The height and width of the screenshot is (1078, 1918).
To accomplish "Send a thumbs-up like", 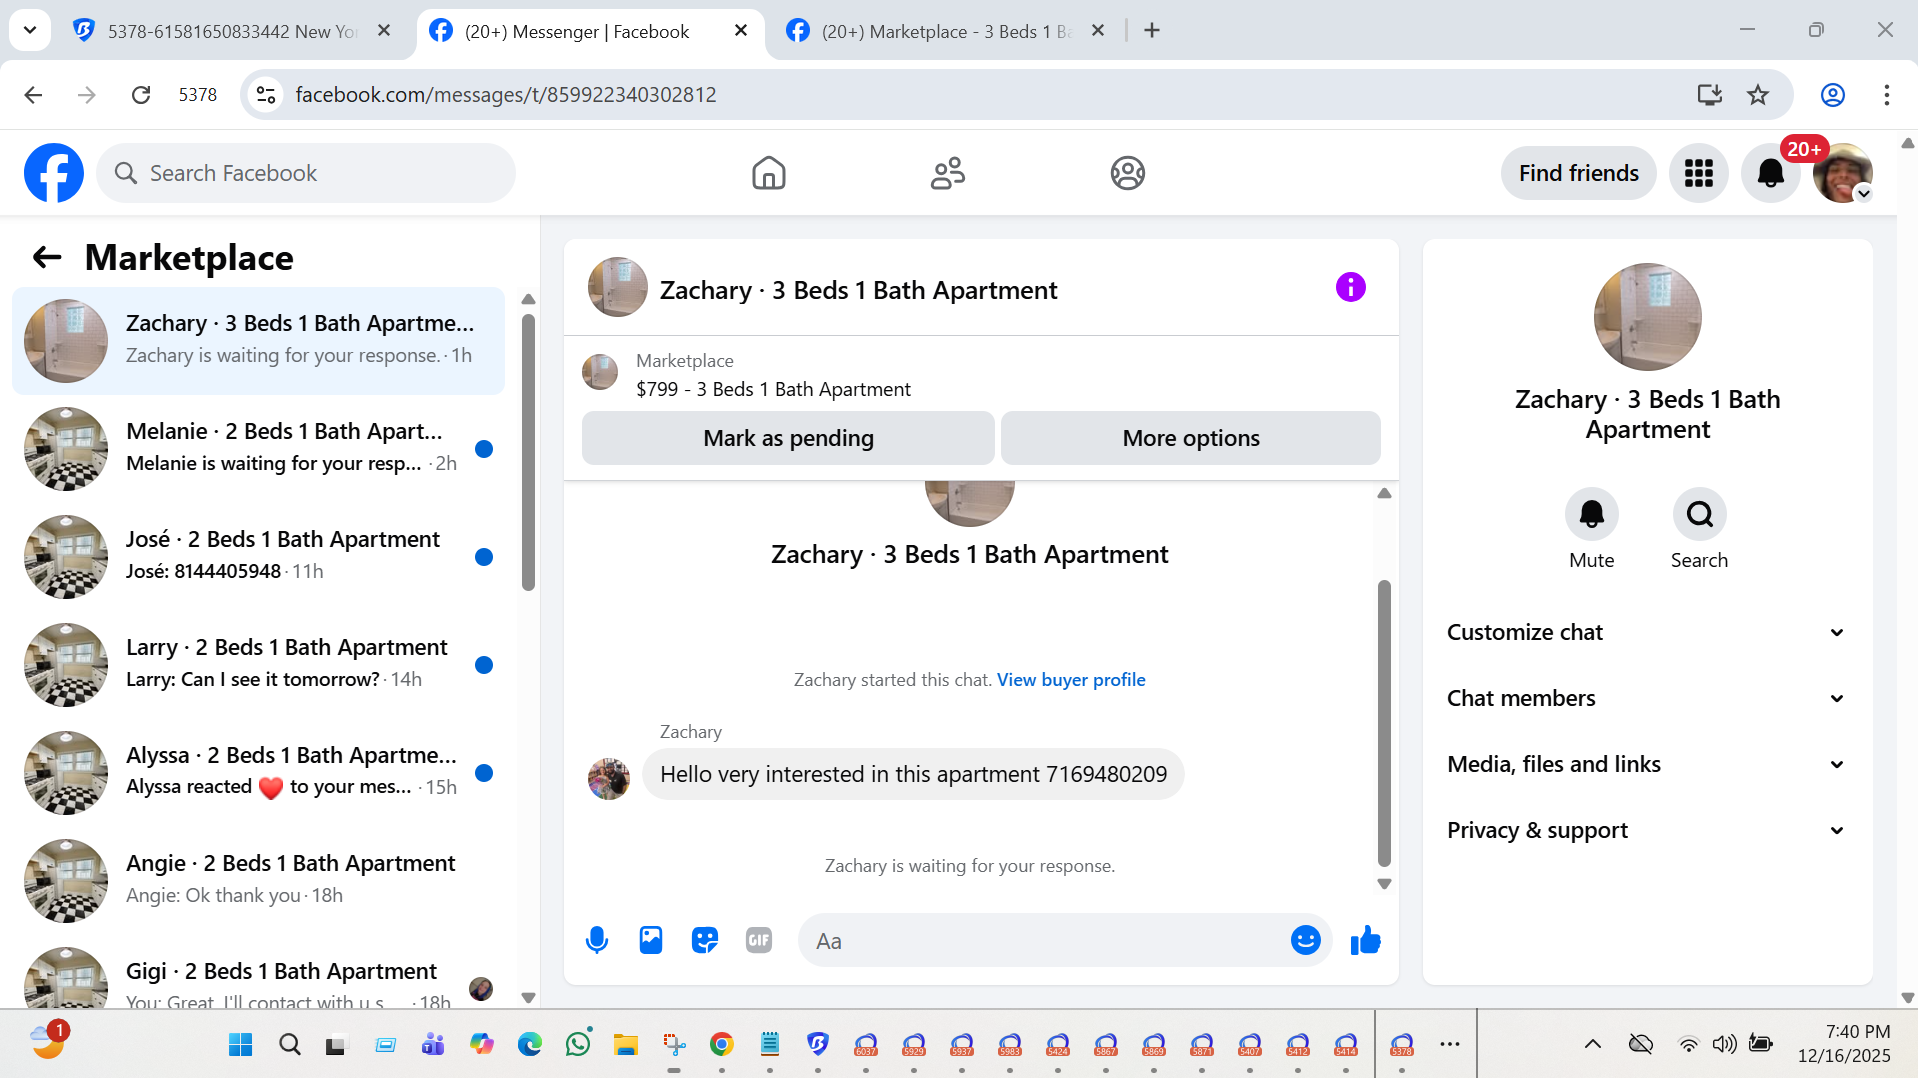I will [x=1365, y=940].
